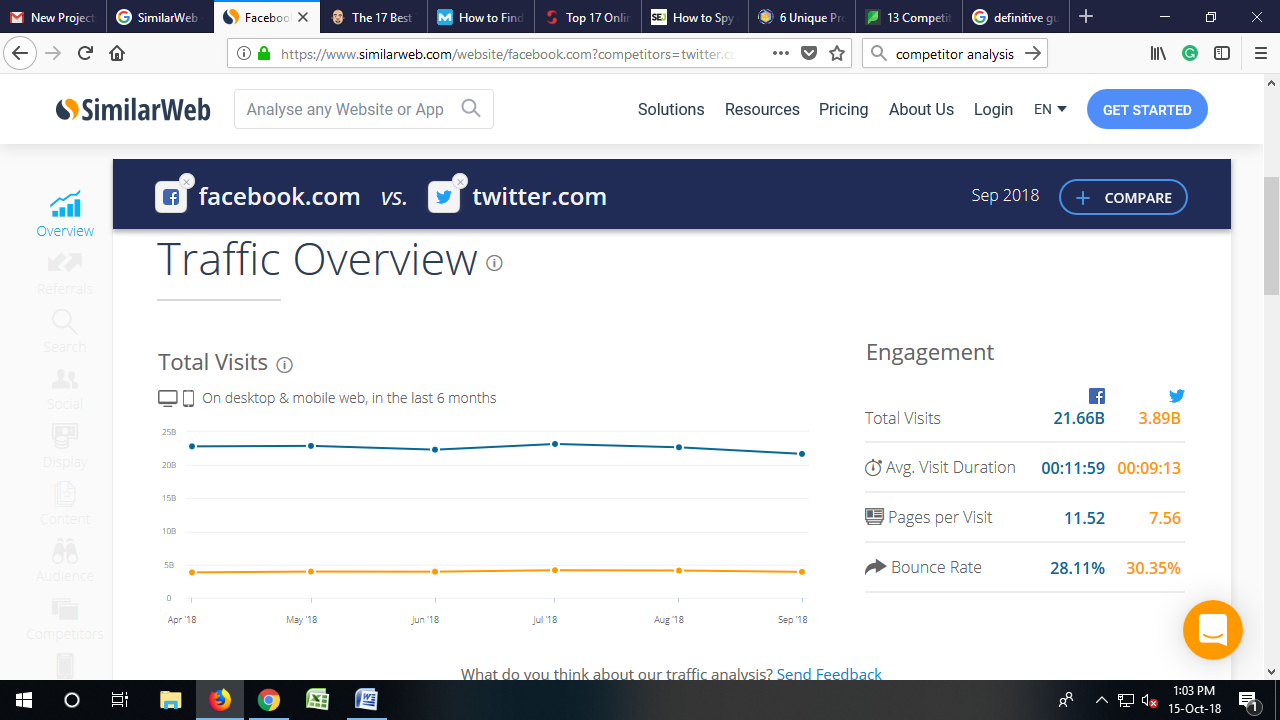Viewport: 1280px width, 720px height.
Task: Toggle Firefox sidebar view
Action: (1222, 53)
